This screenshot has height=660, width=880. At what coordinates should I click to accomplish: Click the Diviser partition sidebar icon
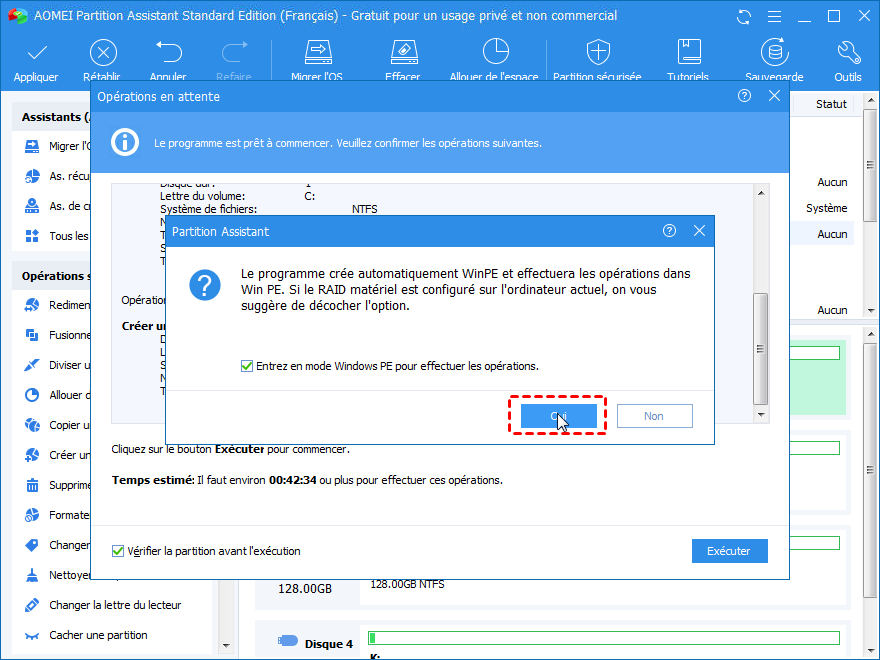click(x=32, y=365)
